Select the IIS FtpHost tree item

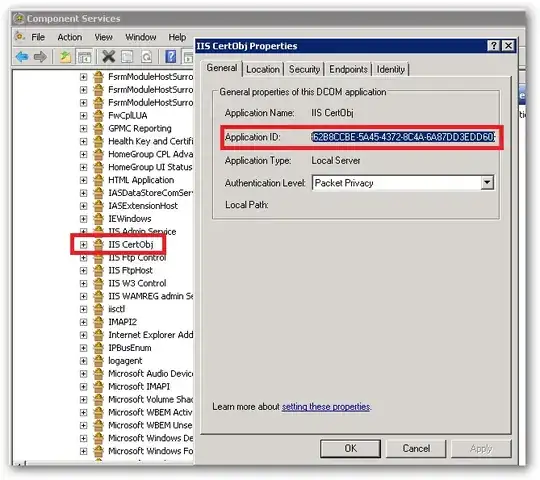[130, 270]
